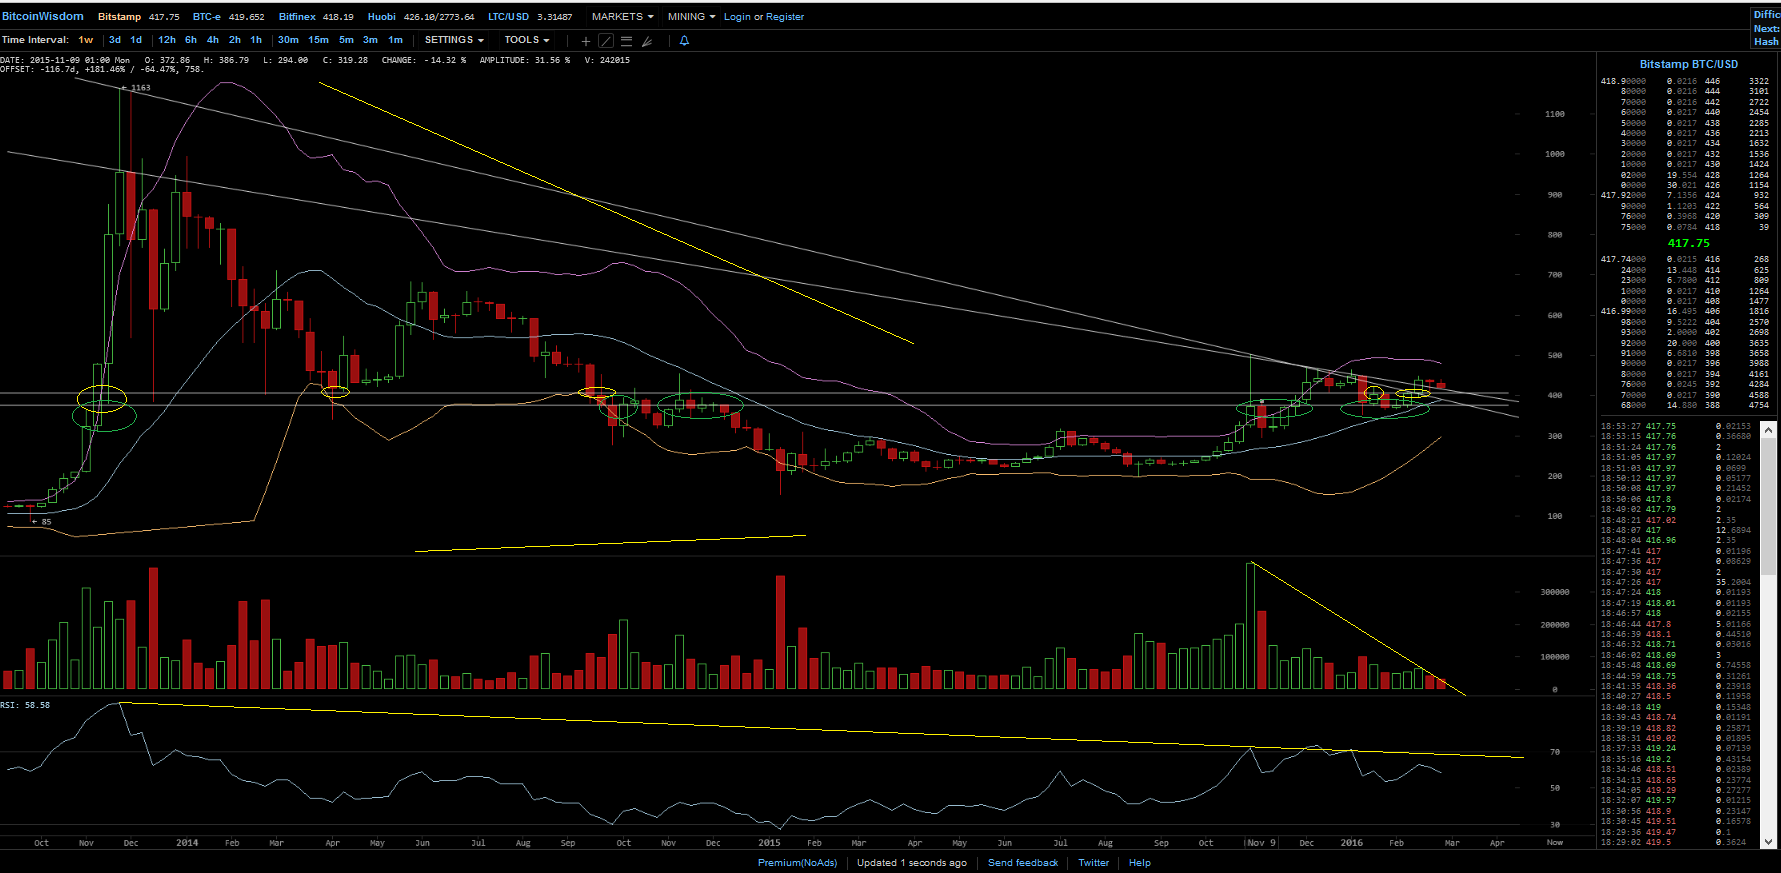The width and height of the screenshot is (1781, 873).
Task: Click the Login link
Action: coord(737,17)
